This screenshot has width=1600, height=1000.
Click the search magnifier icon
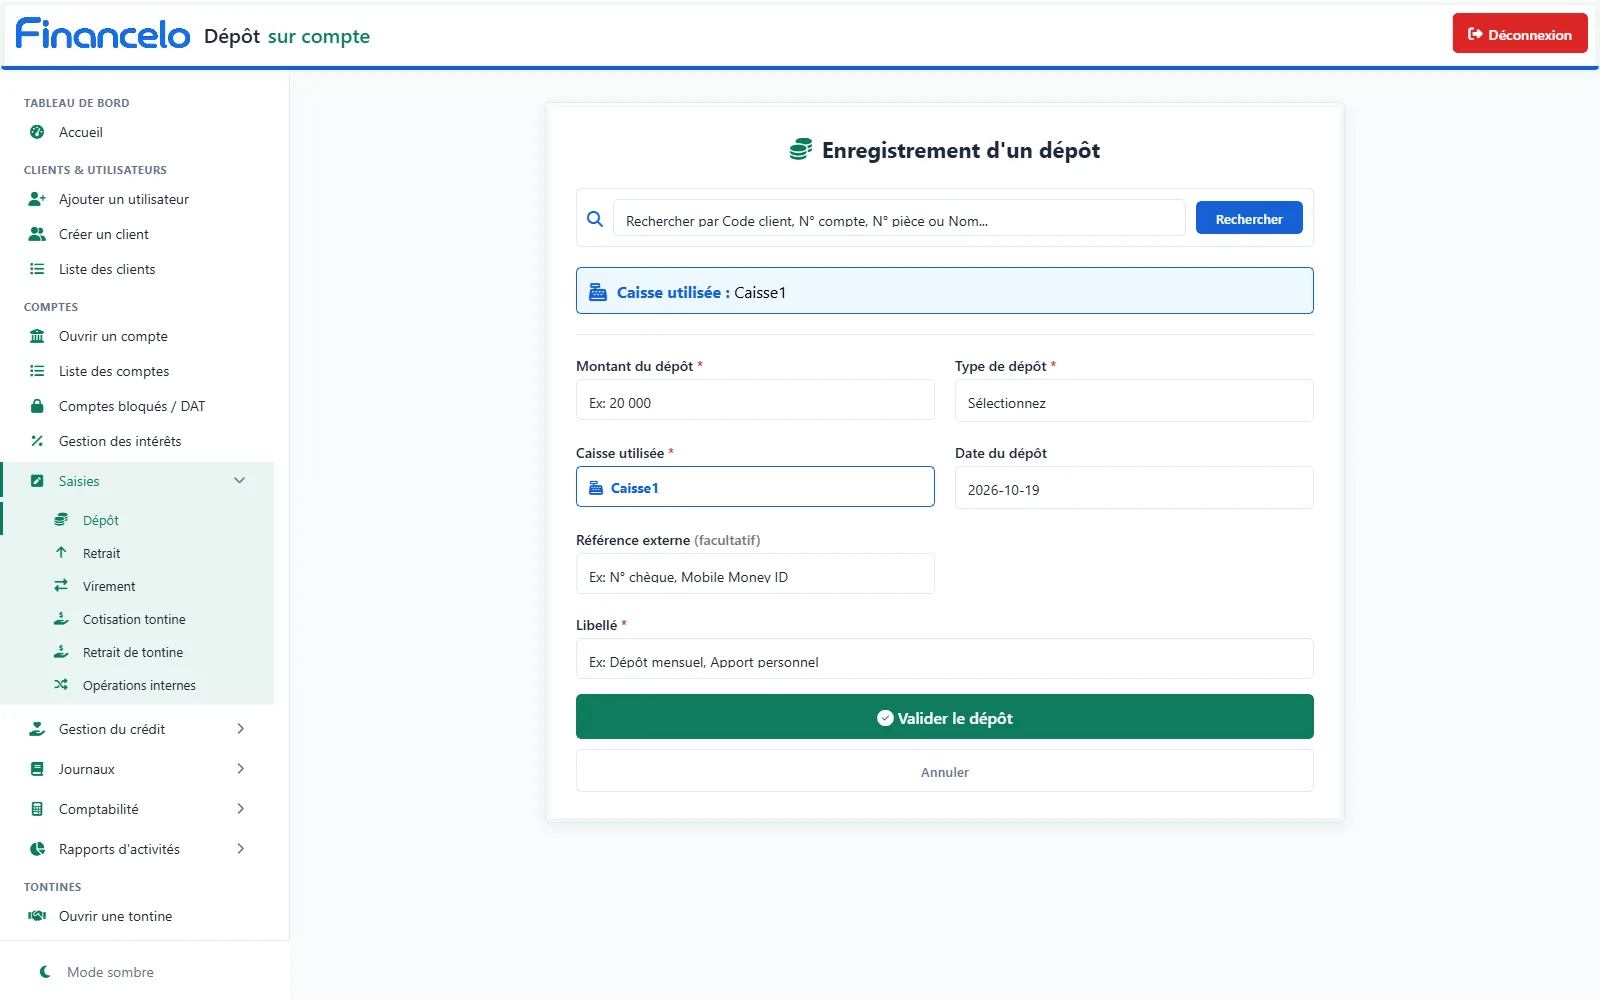point(595,219)
